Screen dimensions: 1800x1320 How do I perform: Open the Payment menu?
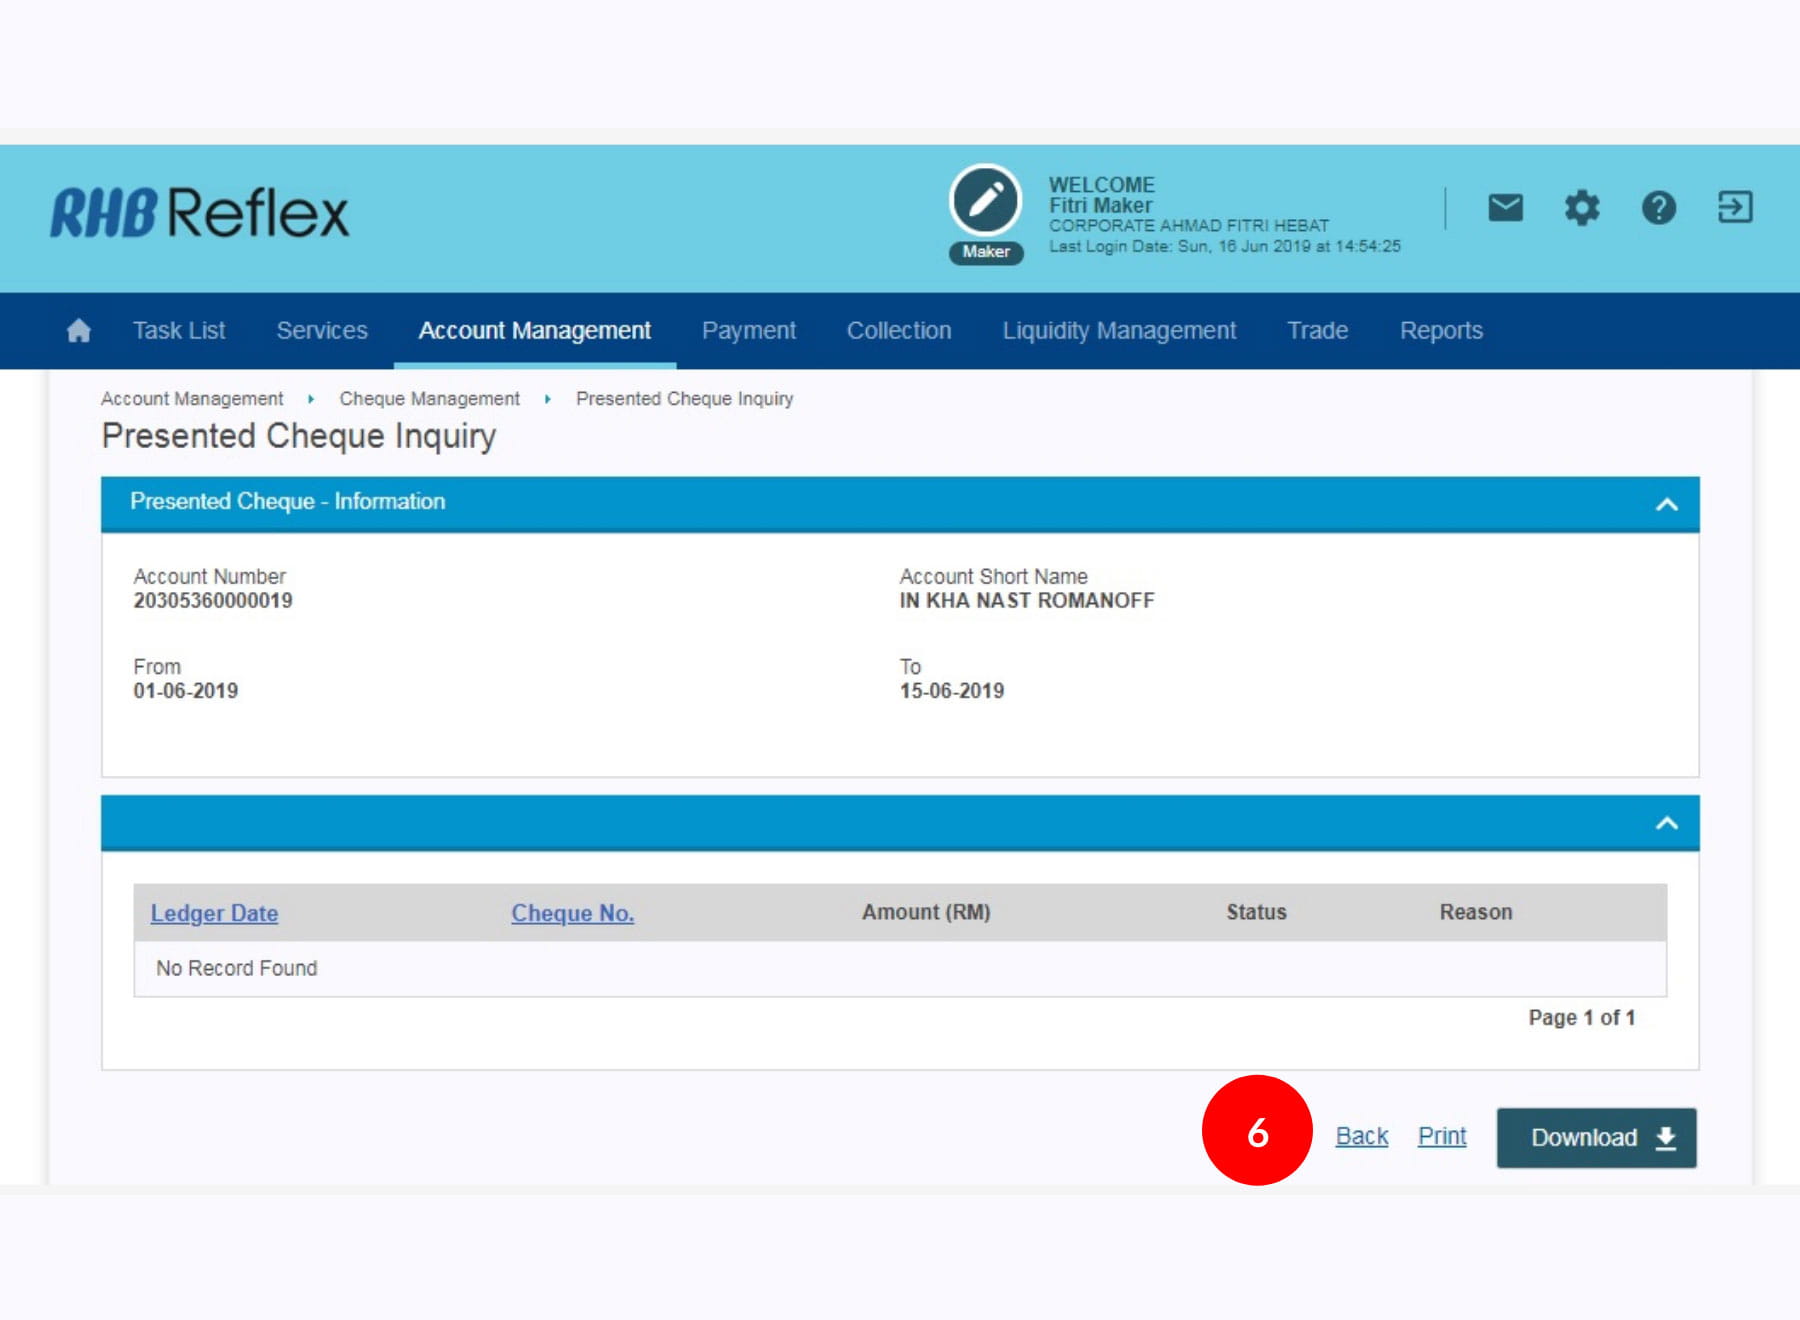click(x=748, y=331)
